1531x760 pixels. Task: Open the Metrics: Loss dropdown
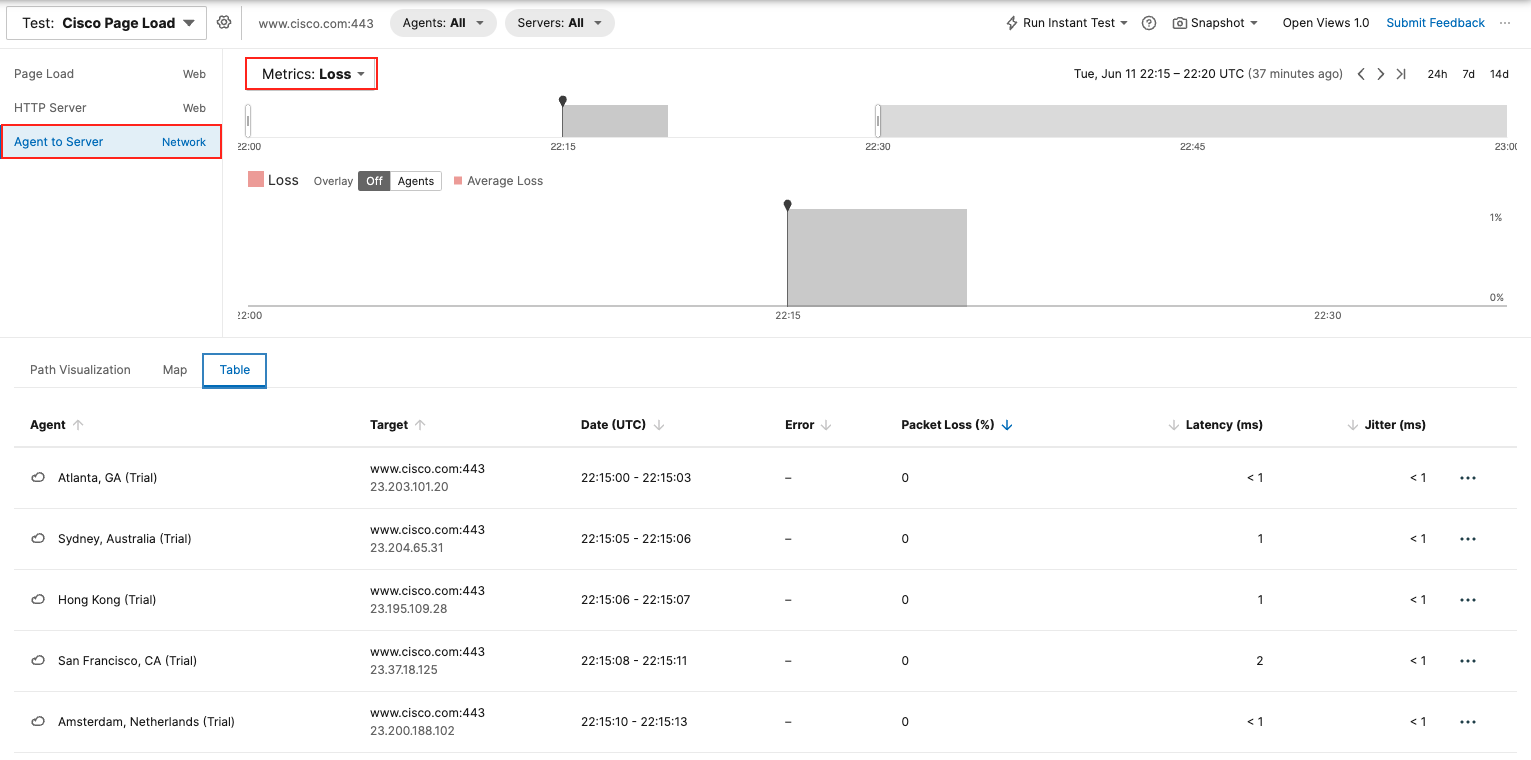[312, 74]
